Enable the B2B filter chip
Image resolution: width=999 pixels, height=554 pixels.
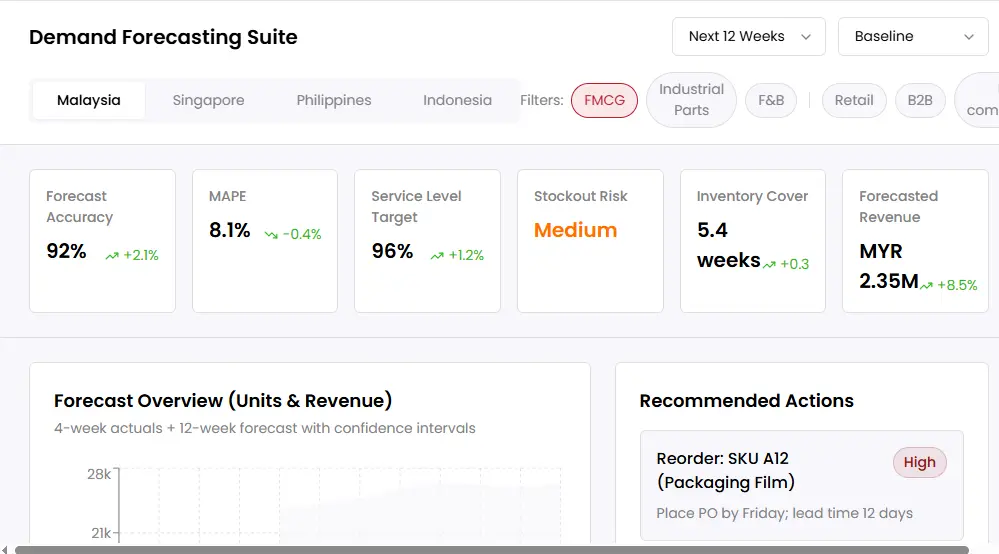point(919,100)
